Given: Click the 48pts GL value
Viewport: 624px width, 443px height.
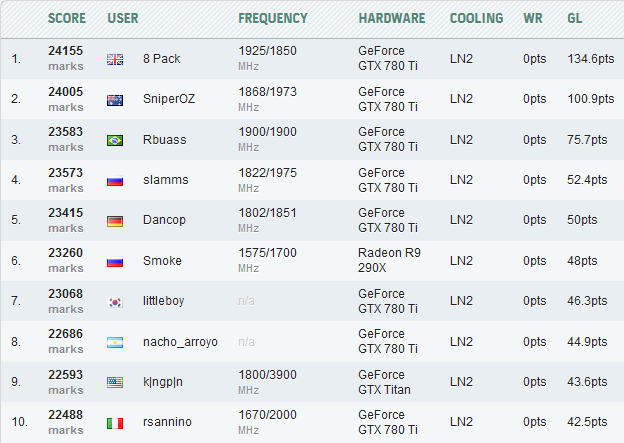Looking at the screenshot, I should (x=582, y=261).
